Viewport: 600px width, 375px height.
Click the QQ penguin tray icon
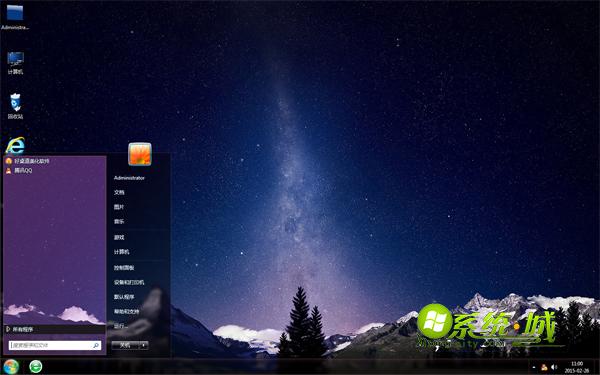(544, 367)
